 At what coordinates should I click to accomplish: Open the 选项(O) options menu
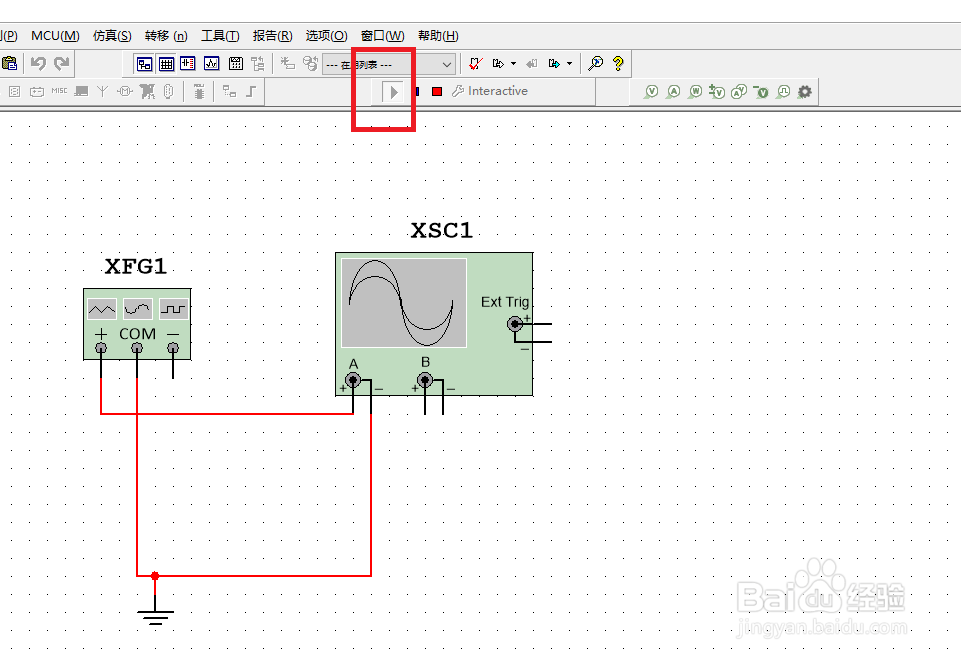[x=327, y=36]
